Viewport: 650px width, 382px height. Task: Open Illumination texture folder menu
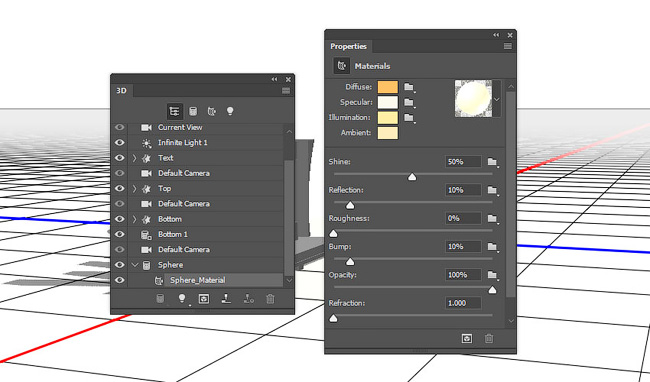pyautogui.click(x=409, y=118)
